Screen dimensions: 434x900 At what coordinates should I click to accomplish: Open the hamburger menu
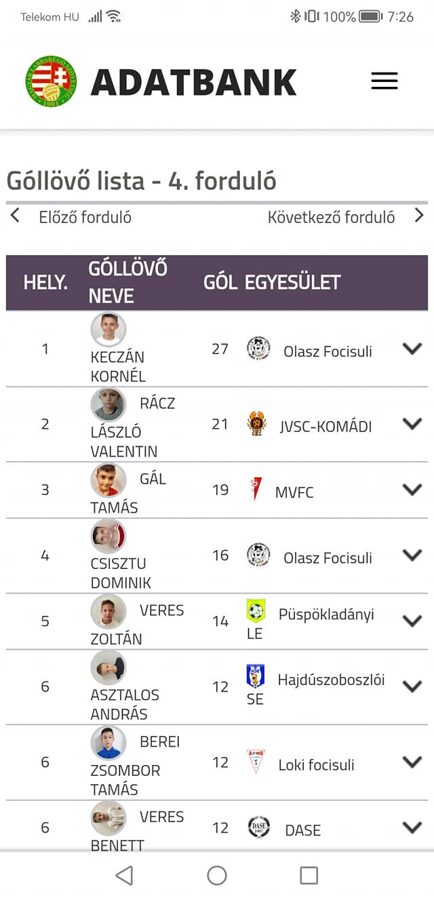[x=384, y=81]
